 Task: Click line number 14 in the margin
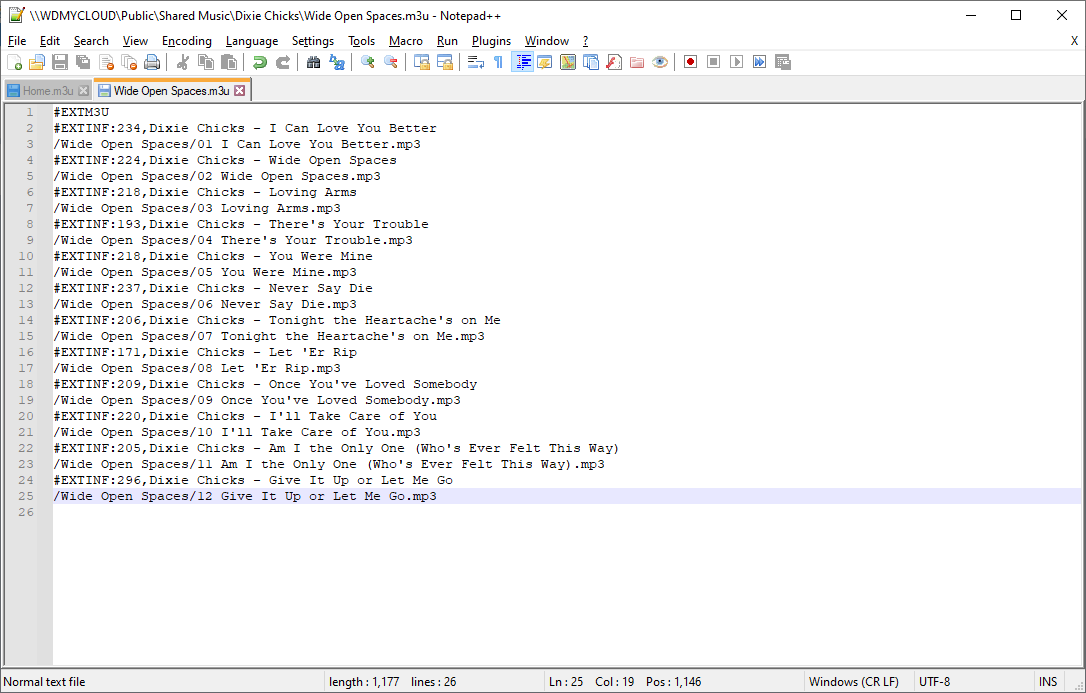click(26, 320)
